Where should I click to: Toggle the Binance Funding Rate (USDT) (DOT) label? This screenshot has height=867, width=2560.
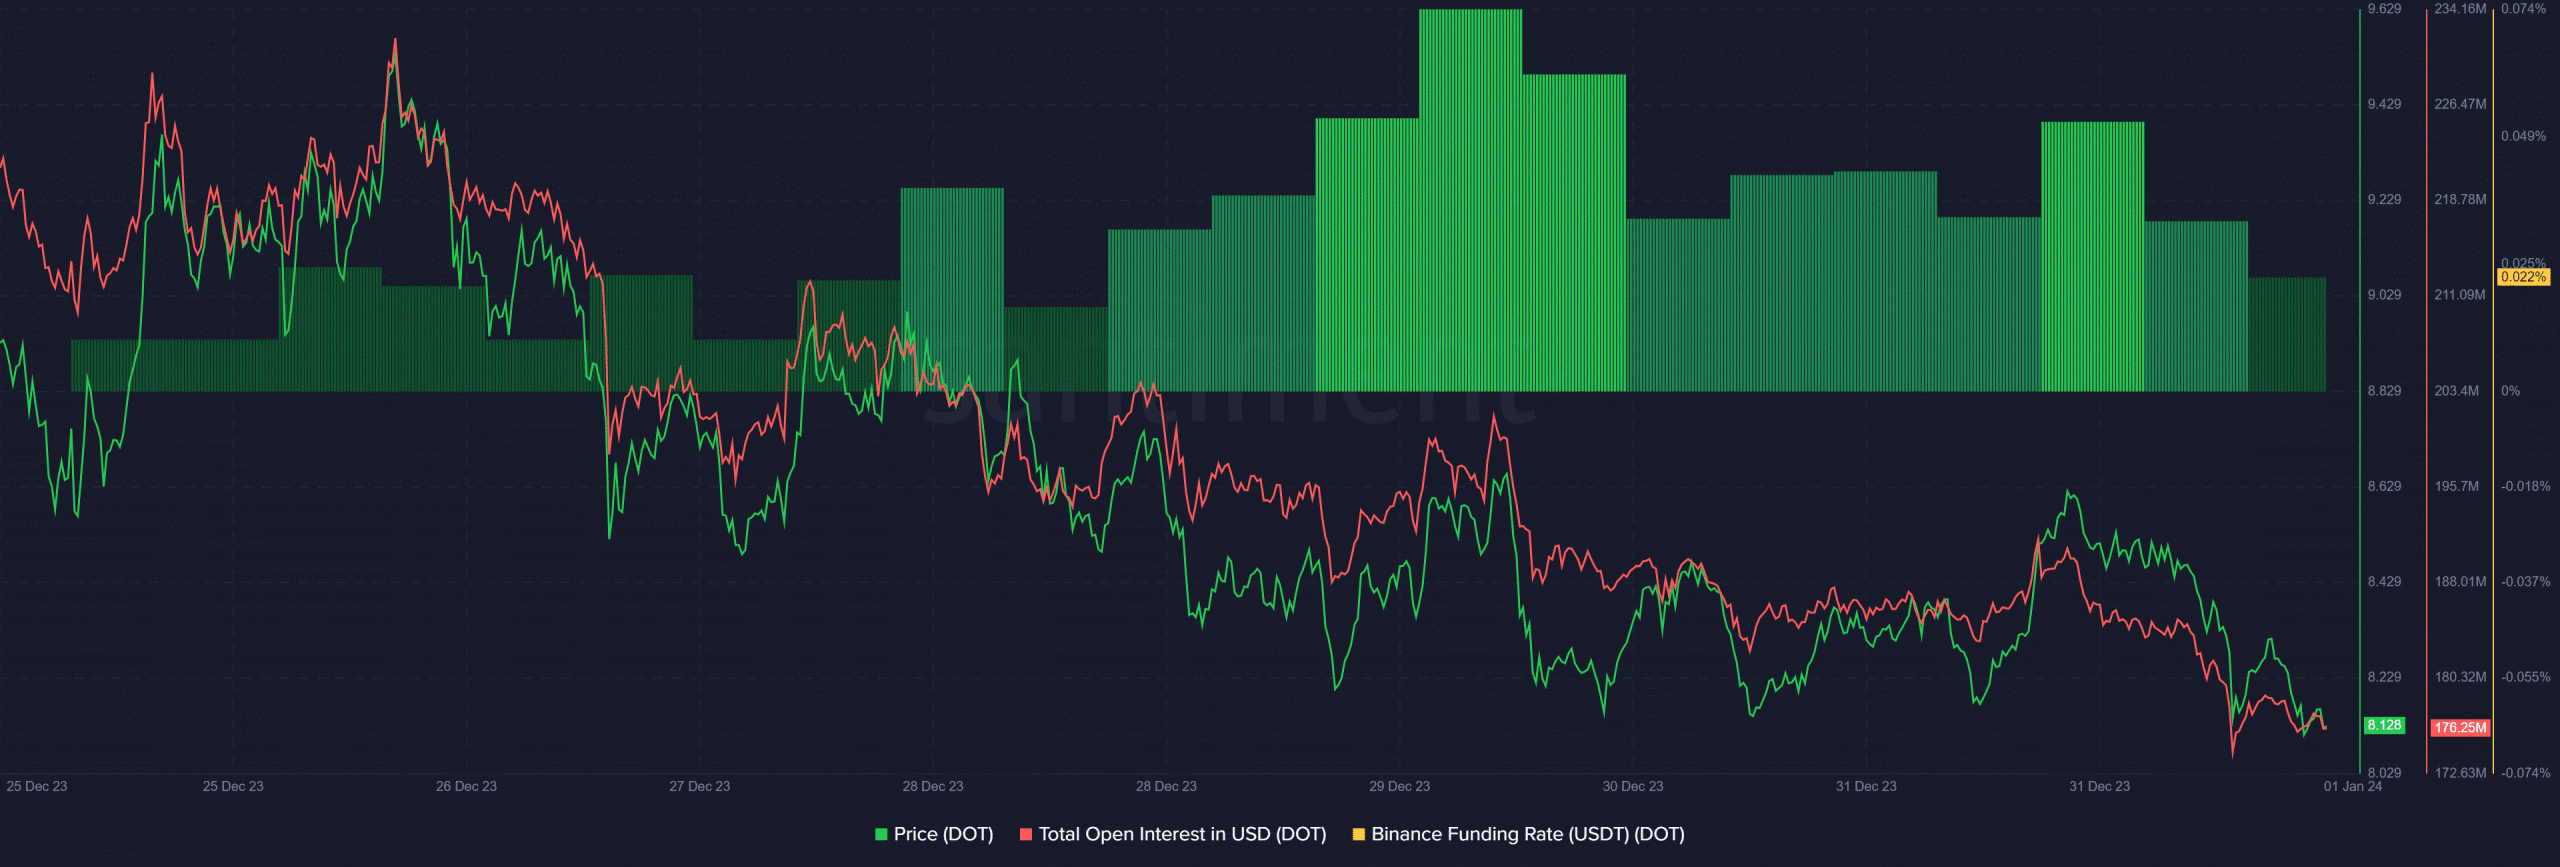(1527, 834)
